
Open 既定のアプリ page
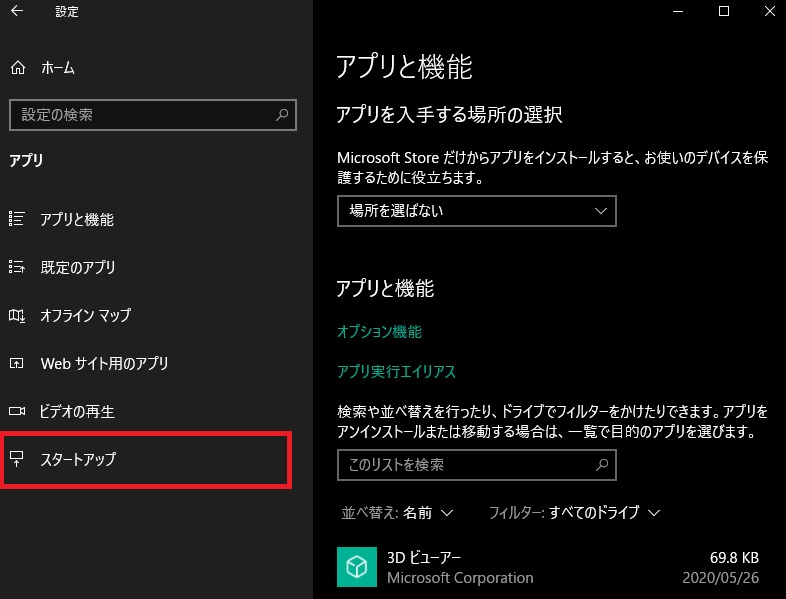pyautogui.click(x=78, y=268)
